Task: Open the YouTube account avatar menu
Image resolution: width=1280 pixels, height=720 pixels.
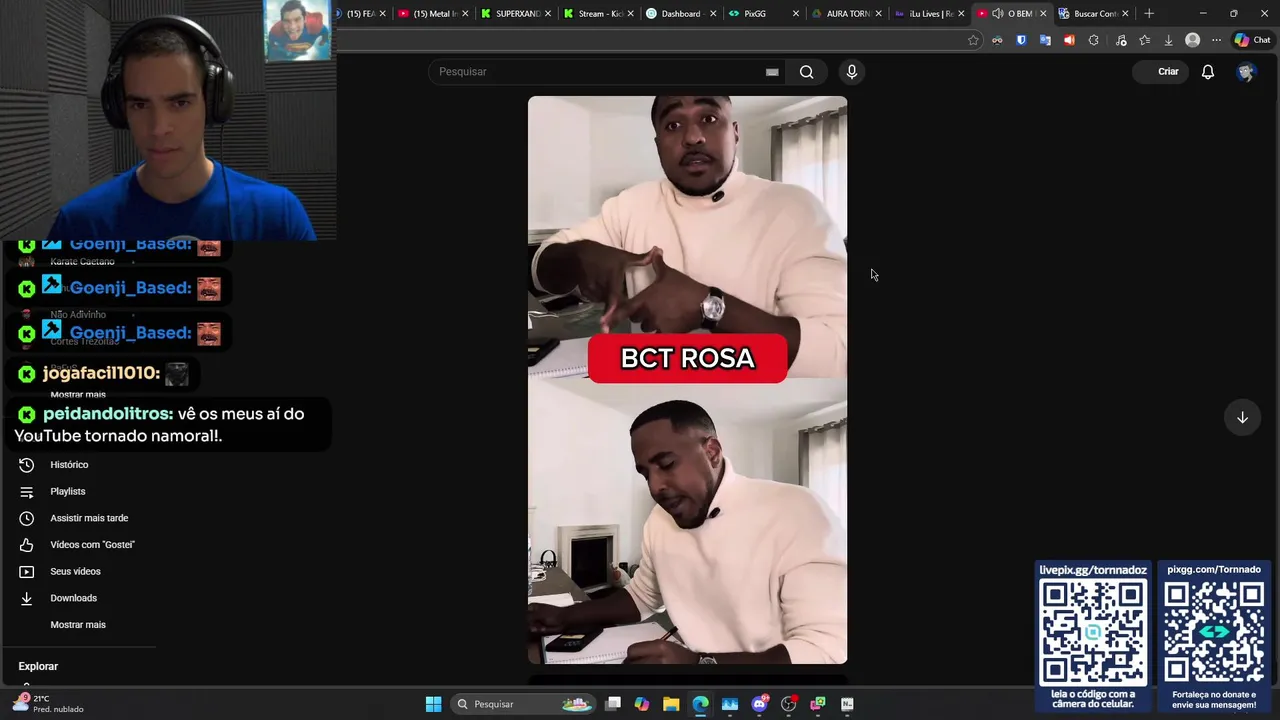Action: (x=1245, y=72)
